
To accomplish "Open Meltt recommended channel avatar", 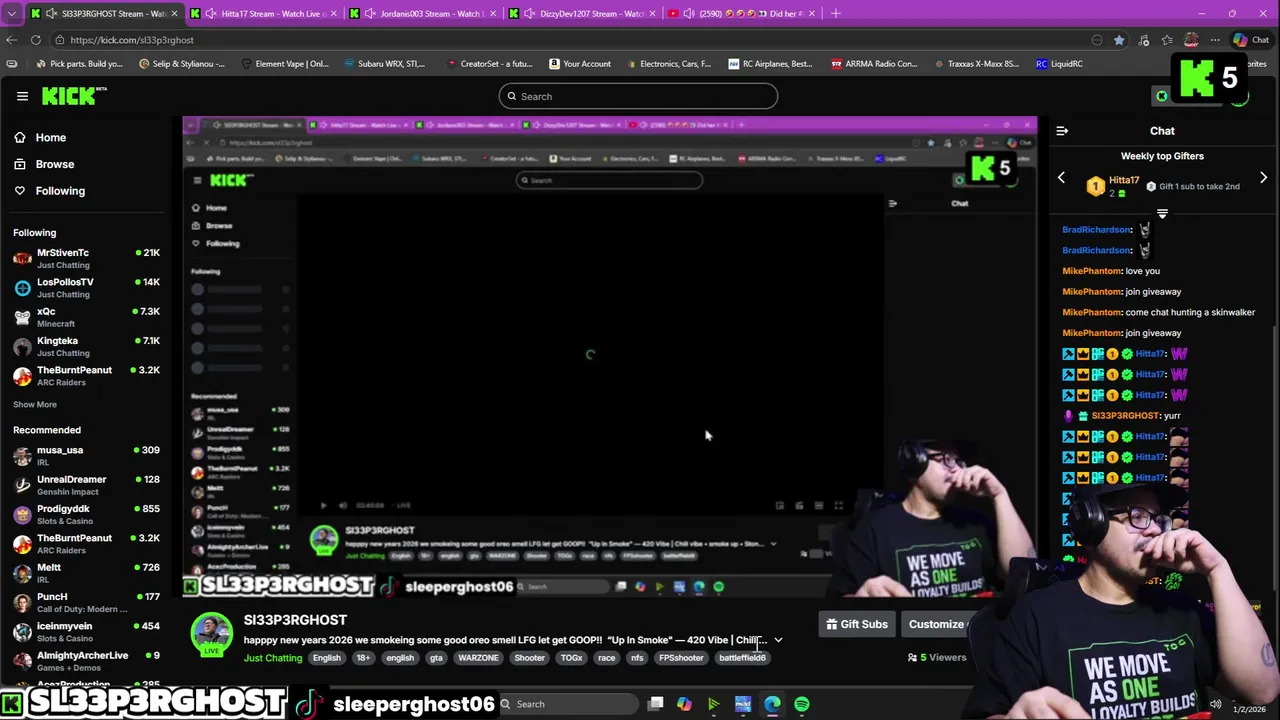I will click(22, 573).
